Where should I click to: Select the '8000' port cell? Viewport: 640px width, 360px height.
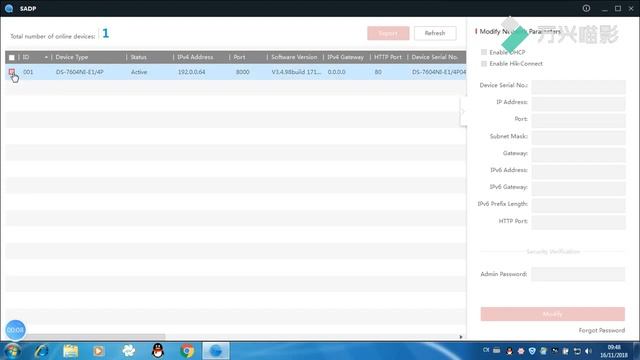pos(242,72)
